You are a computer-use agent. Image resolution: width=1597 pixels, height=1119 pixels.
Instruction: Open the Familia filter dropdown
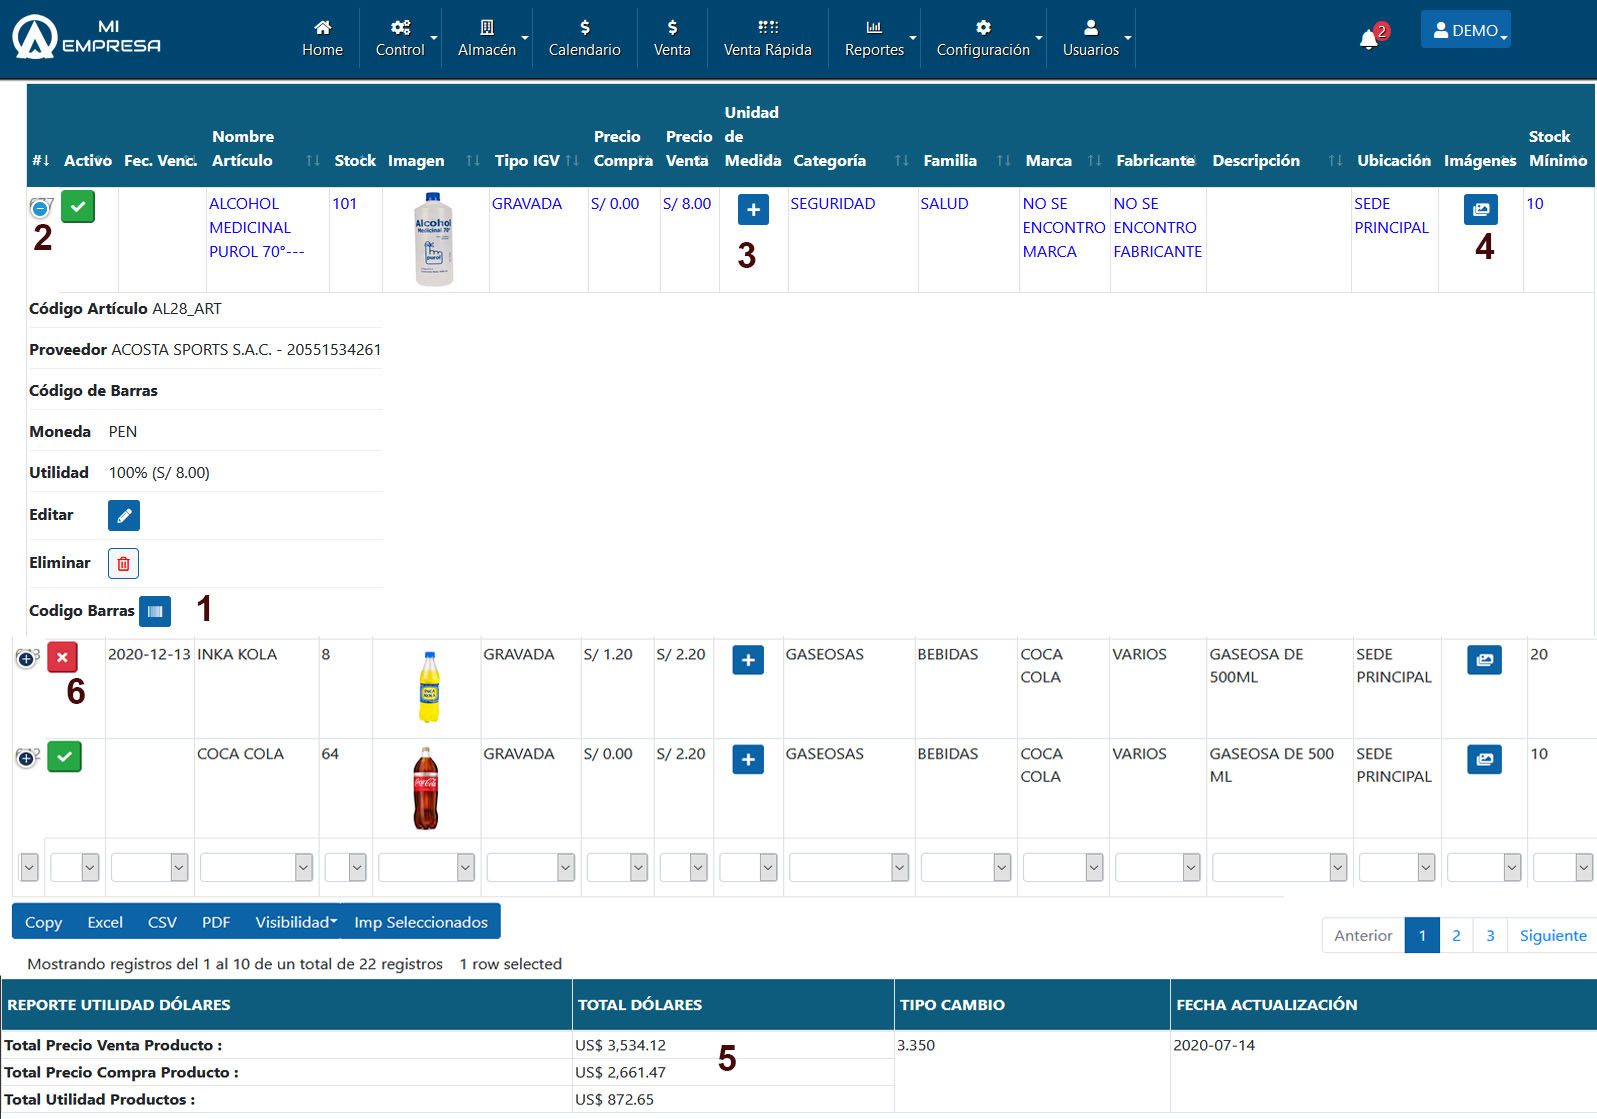coord(966,868)
